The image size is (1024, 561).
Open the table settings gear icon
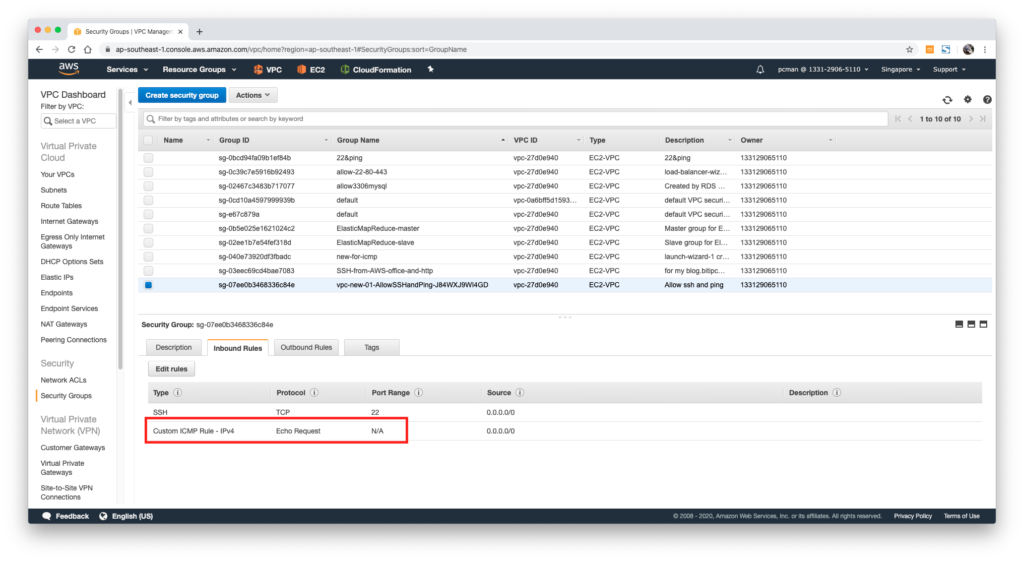tap(967, 99)
